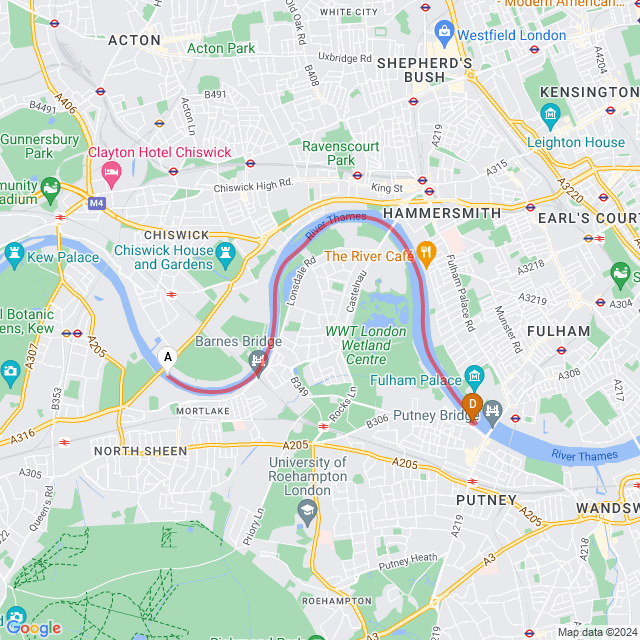Click the WWT London Wetland Centre label
This screenshot has height=640, width=640.
coord(366,345)
